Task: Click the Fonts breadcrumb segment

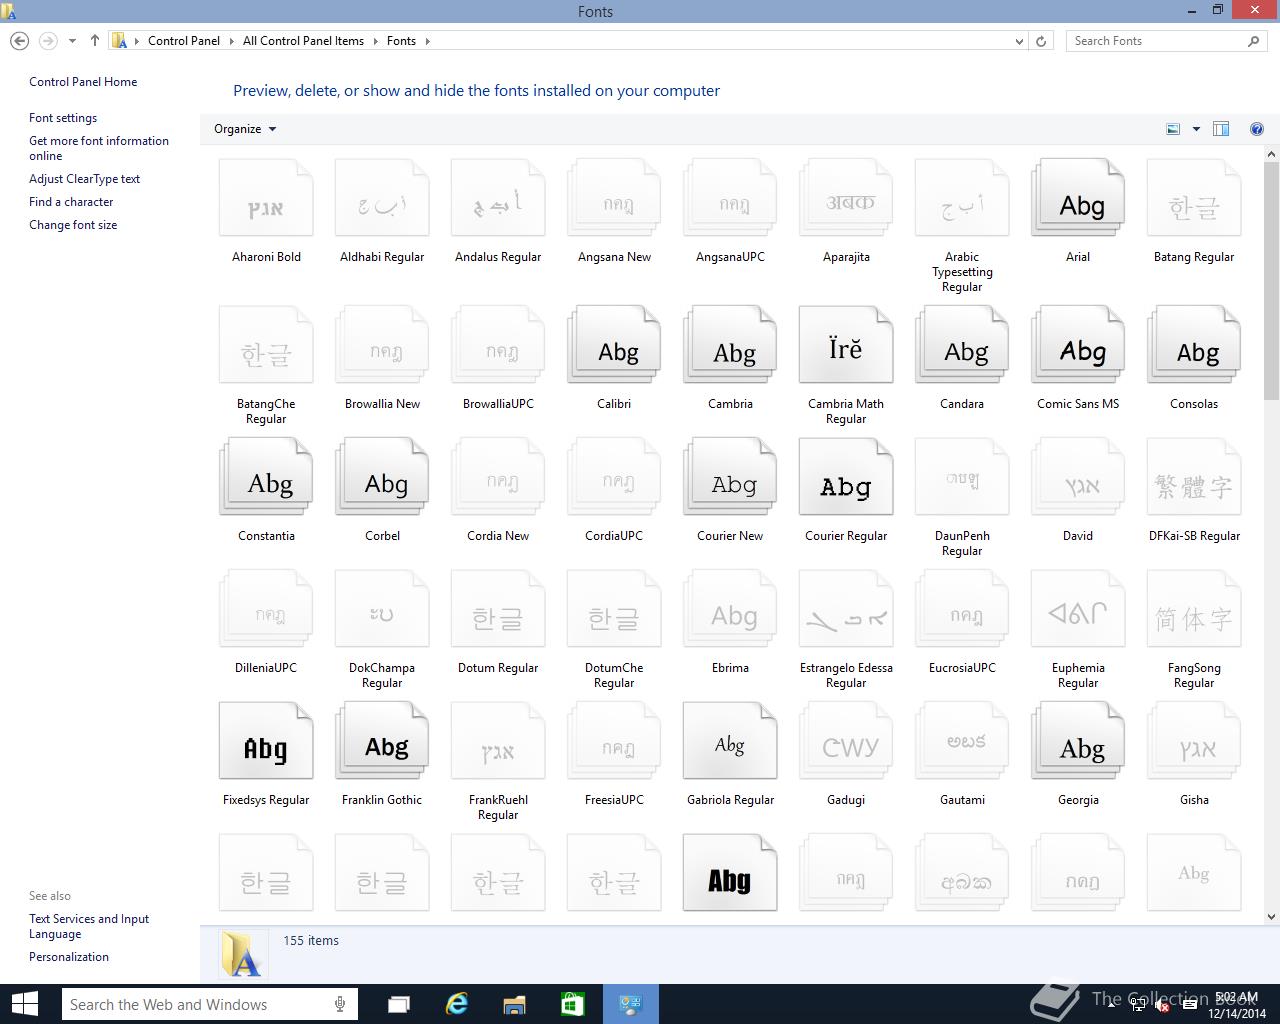Action: [x=401, y=41]
